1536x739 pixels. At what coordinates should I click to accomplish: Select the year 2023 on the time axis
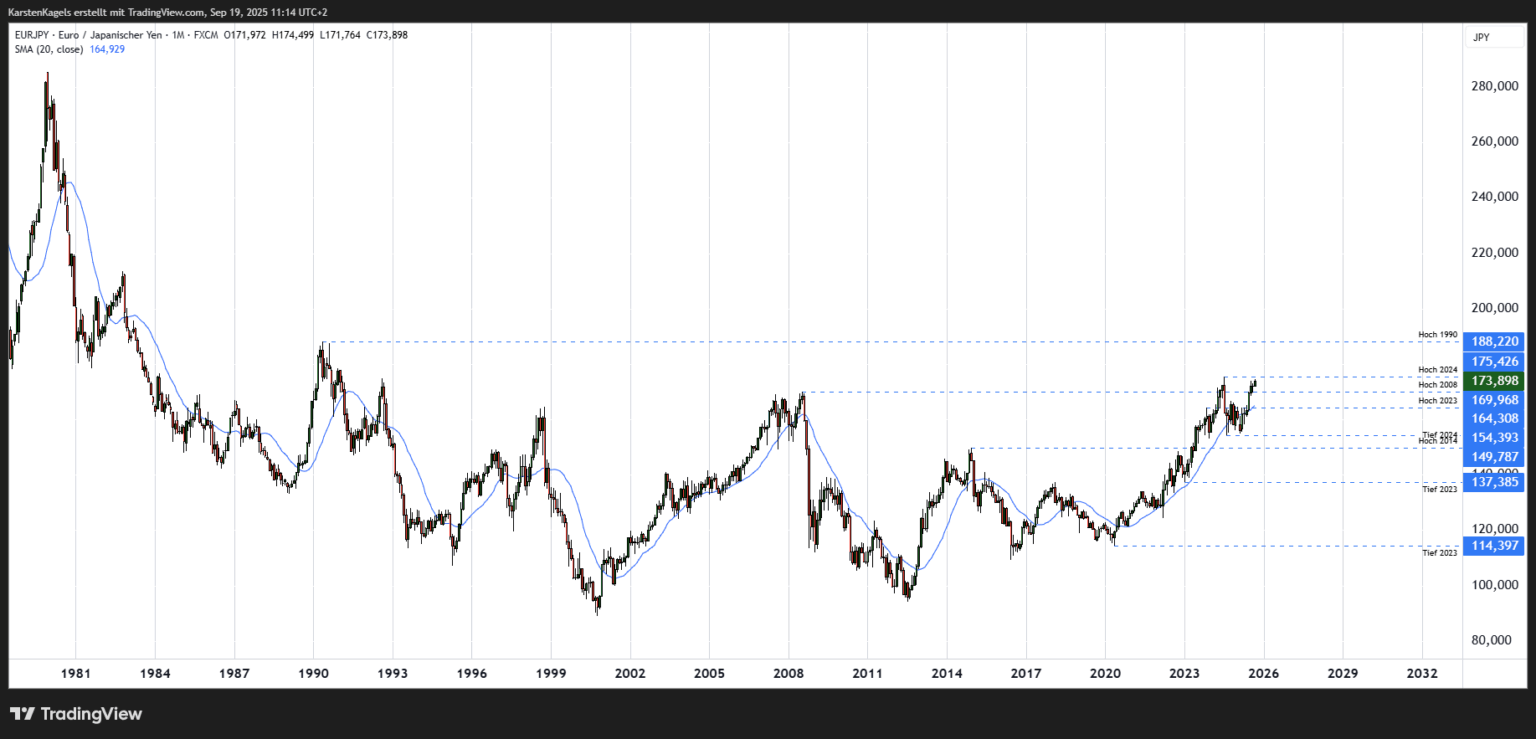(1184, 674)
